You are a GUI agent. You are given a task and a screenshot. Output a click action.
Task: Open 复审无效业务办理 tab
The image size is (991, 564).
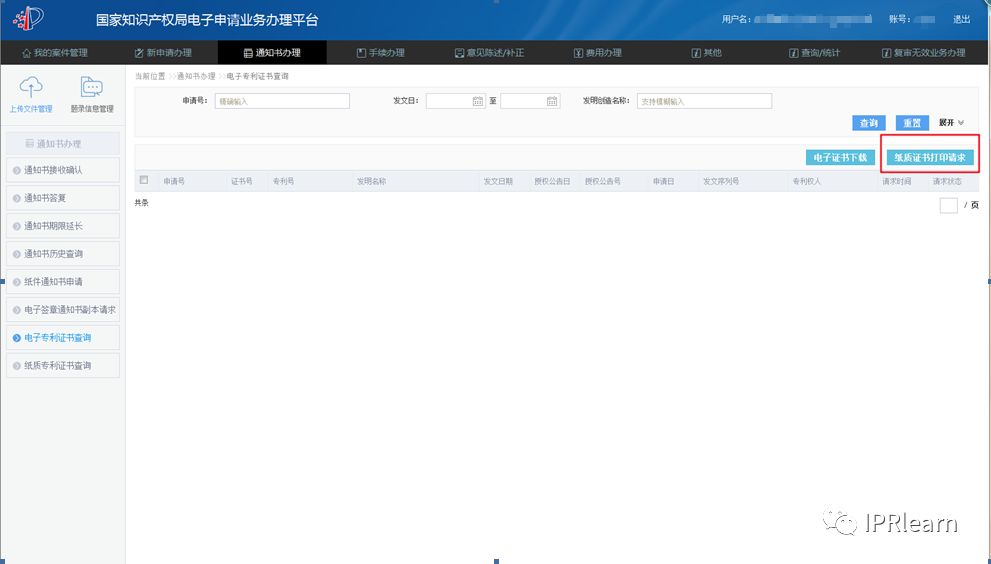pos(923,52)
